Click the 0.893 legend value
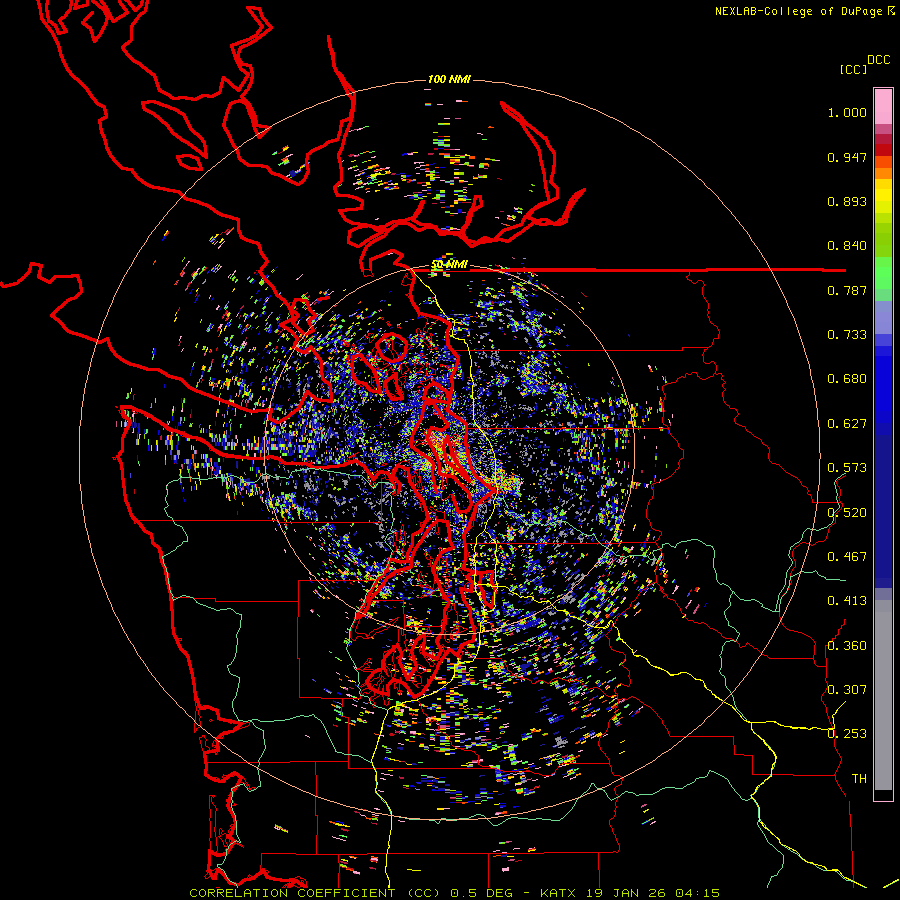The width and height of the screenshot is (900, 900). pos(847,201)
